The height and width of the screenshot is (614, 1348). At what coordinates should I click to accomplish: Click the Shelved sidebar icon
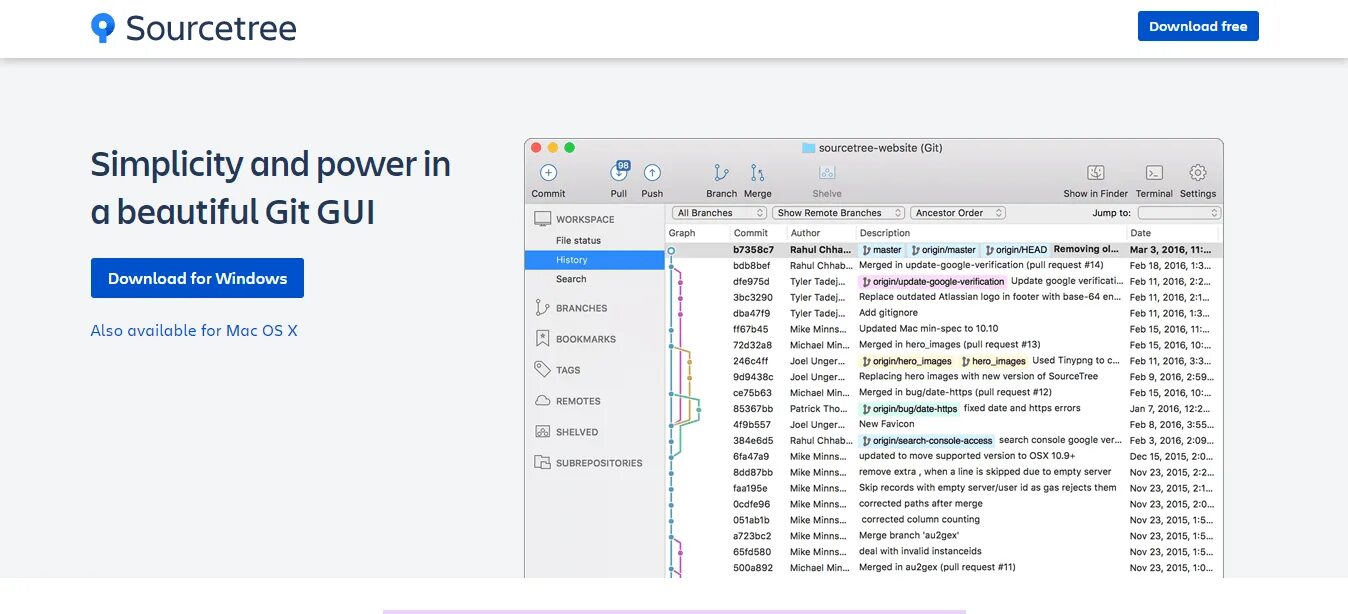pos(542,432)
